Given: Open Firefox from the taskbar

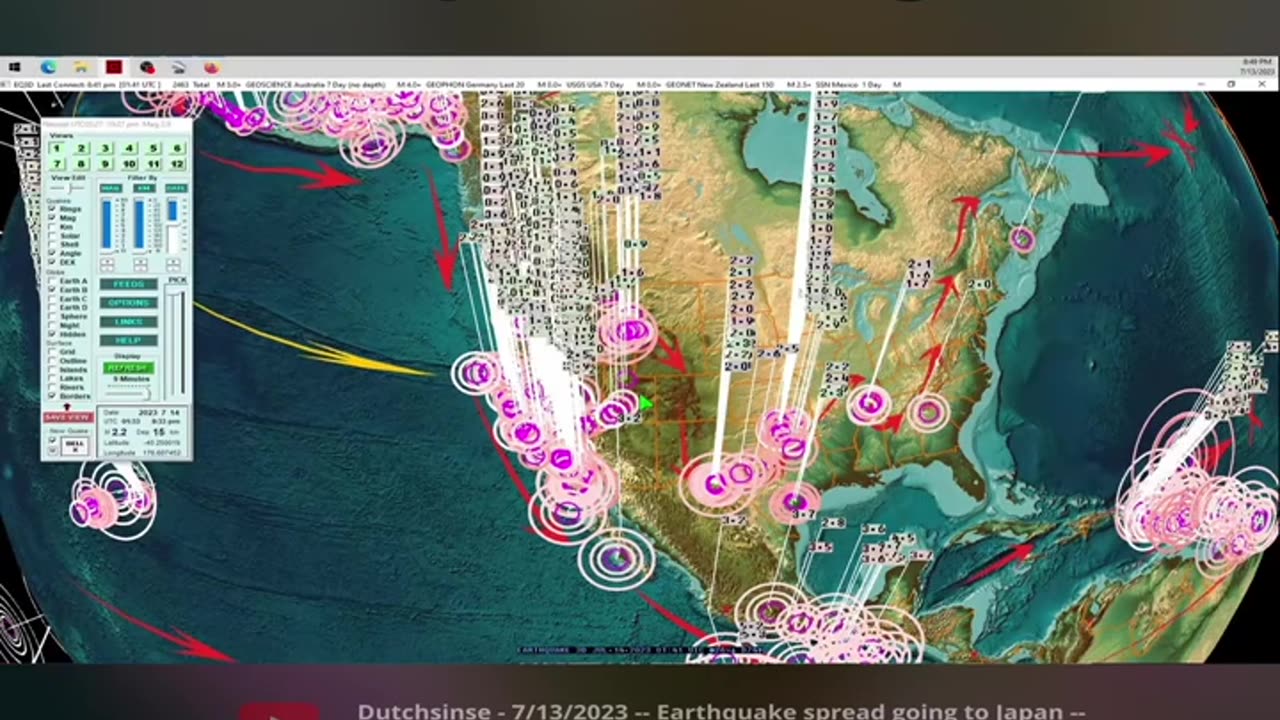Looking at the screenshot, I should click(x=212, y=67).
